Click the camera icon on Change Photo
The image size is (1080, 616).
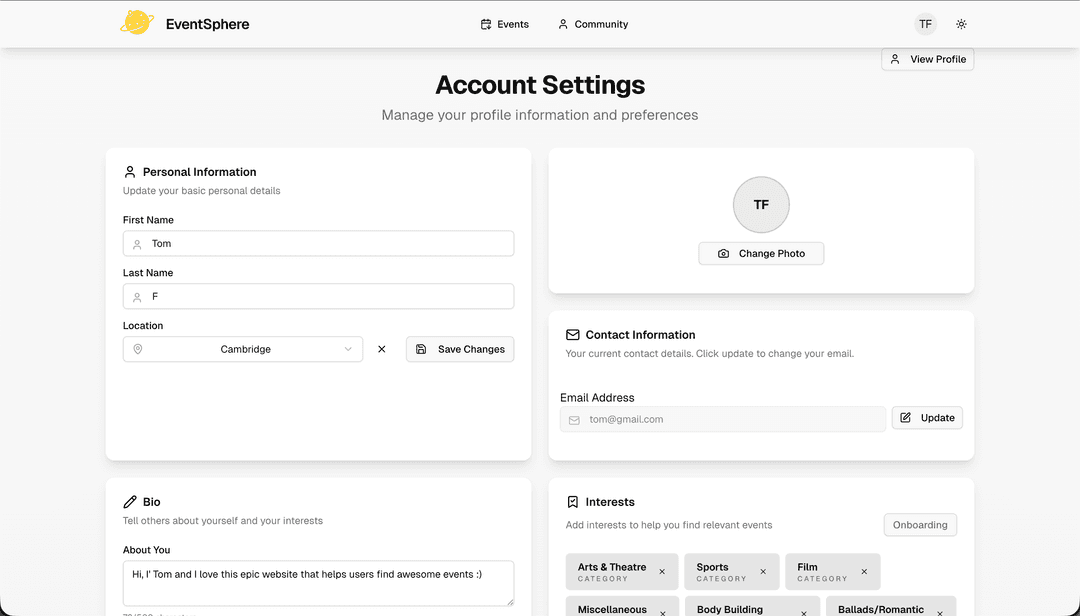(723, 253)
